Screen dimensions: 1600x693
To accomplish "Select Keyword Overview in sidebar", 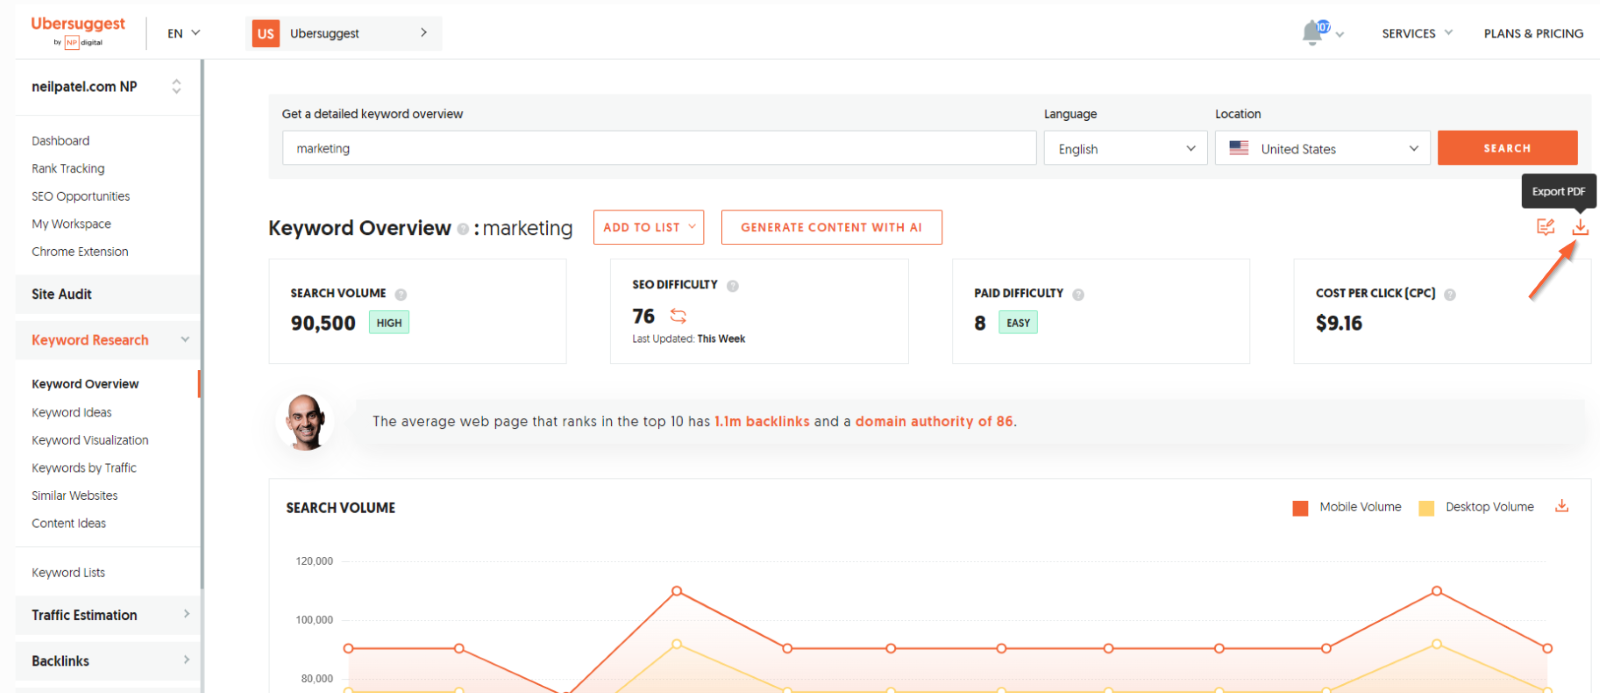I will (x=85, y=384).
